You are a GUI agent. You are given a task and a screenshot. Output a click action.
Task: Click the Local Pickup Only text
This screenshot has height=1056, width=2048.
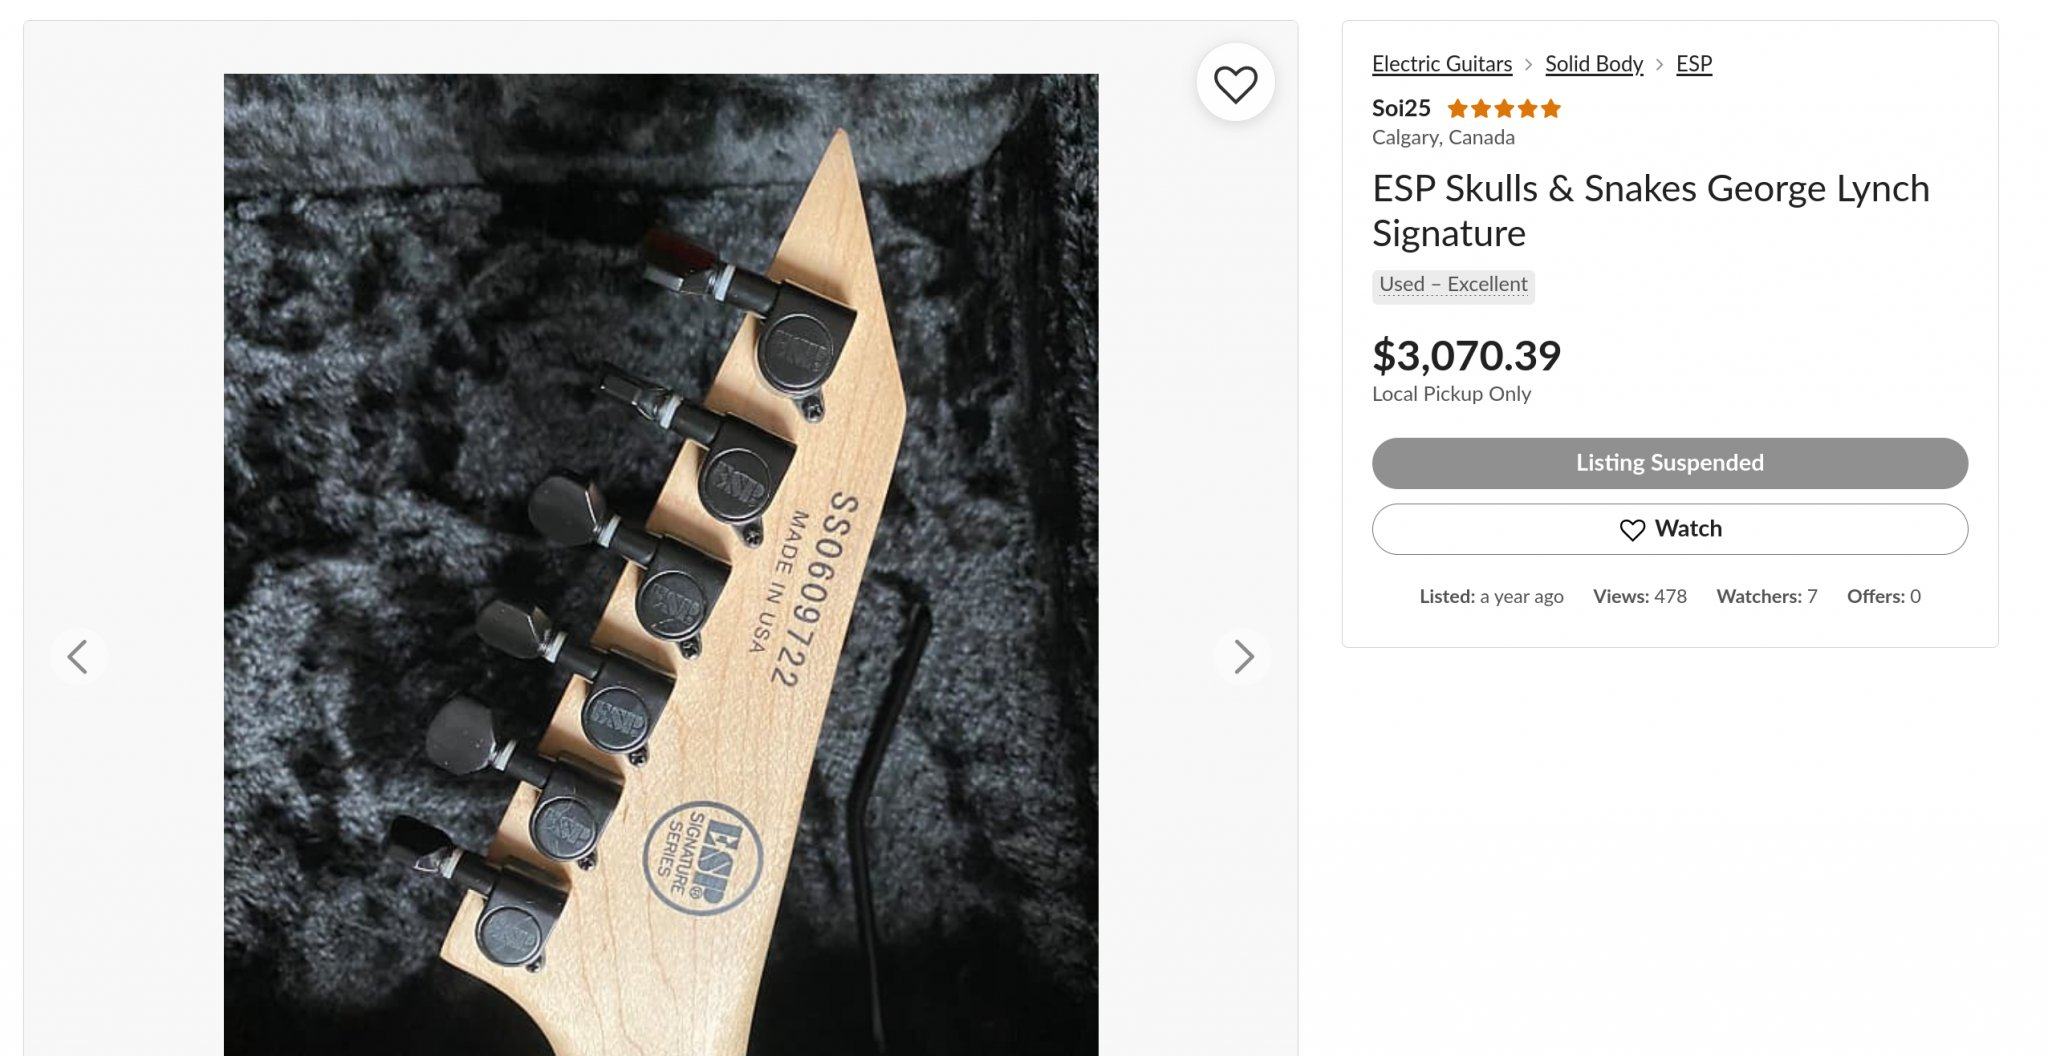tap(1450, 394)
